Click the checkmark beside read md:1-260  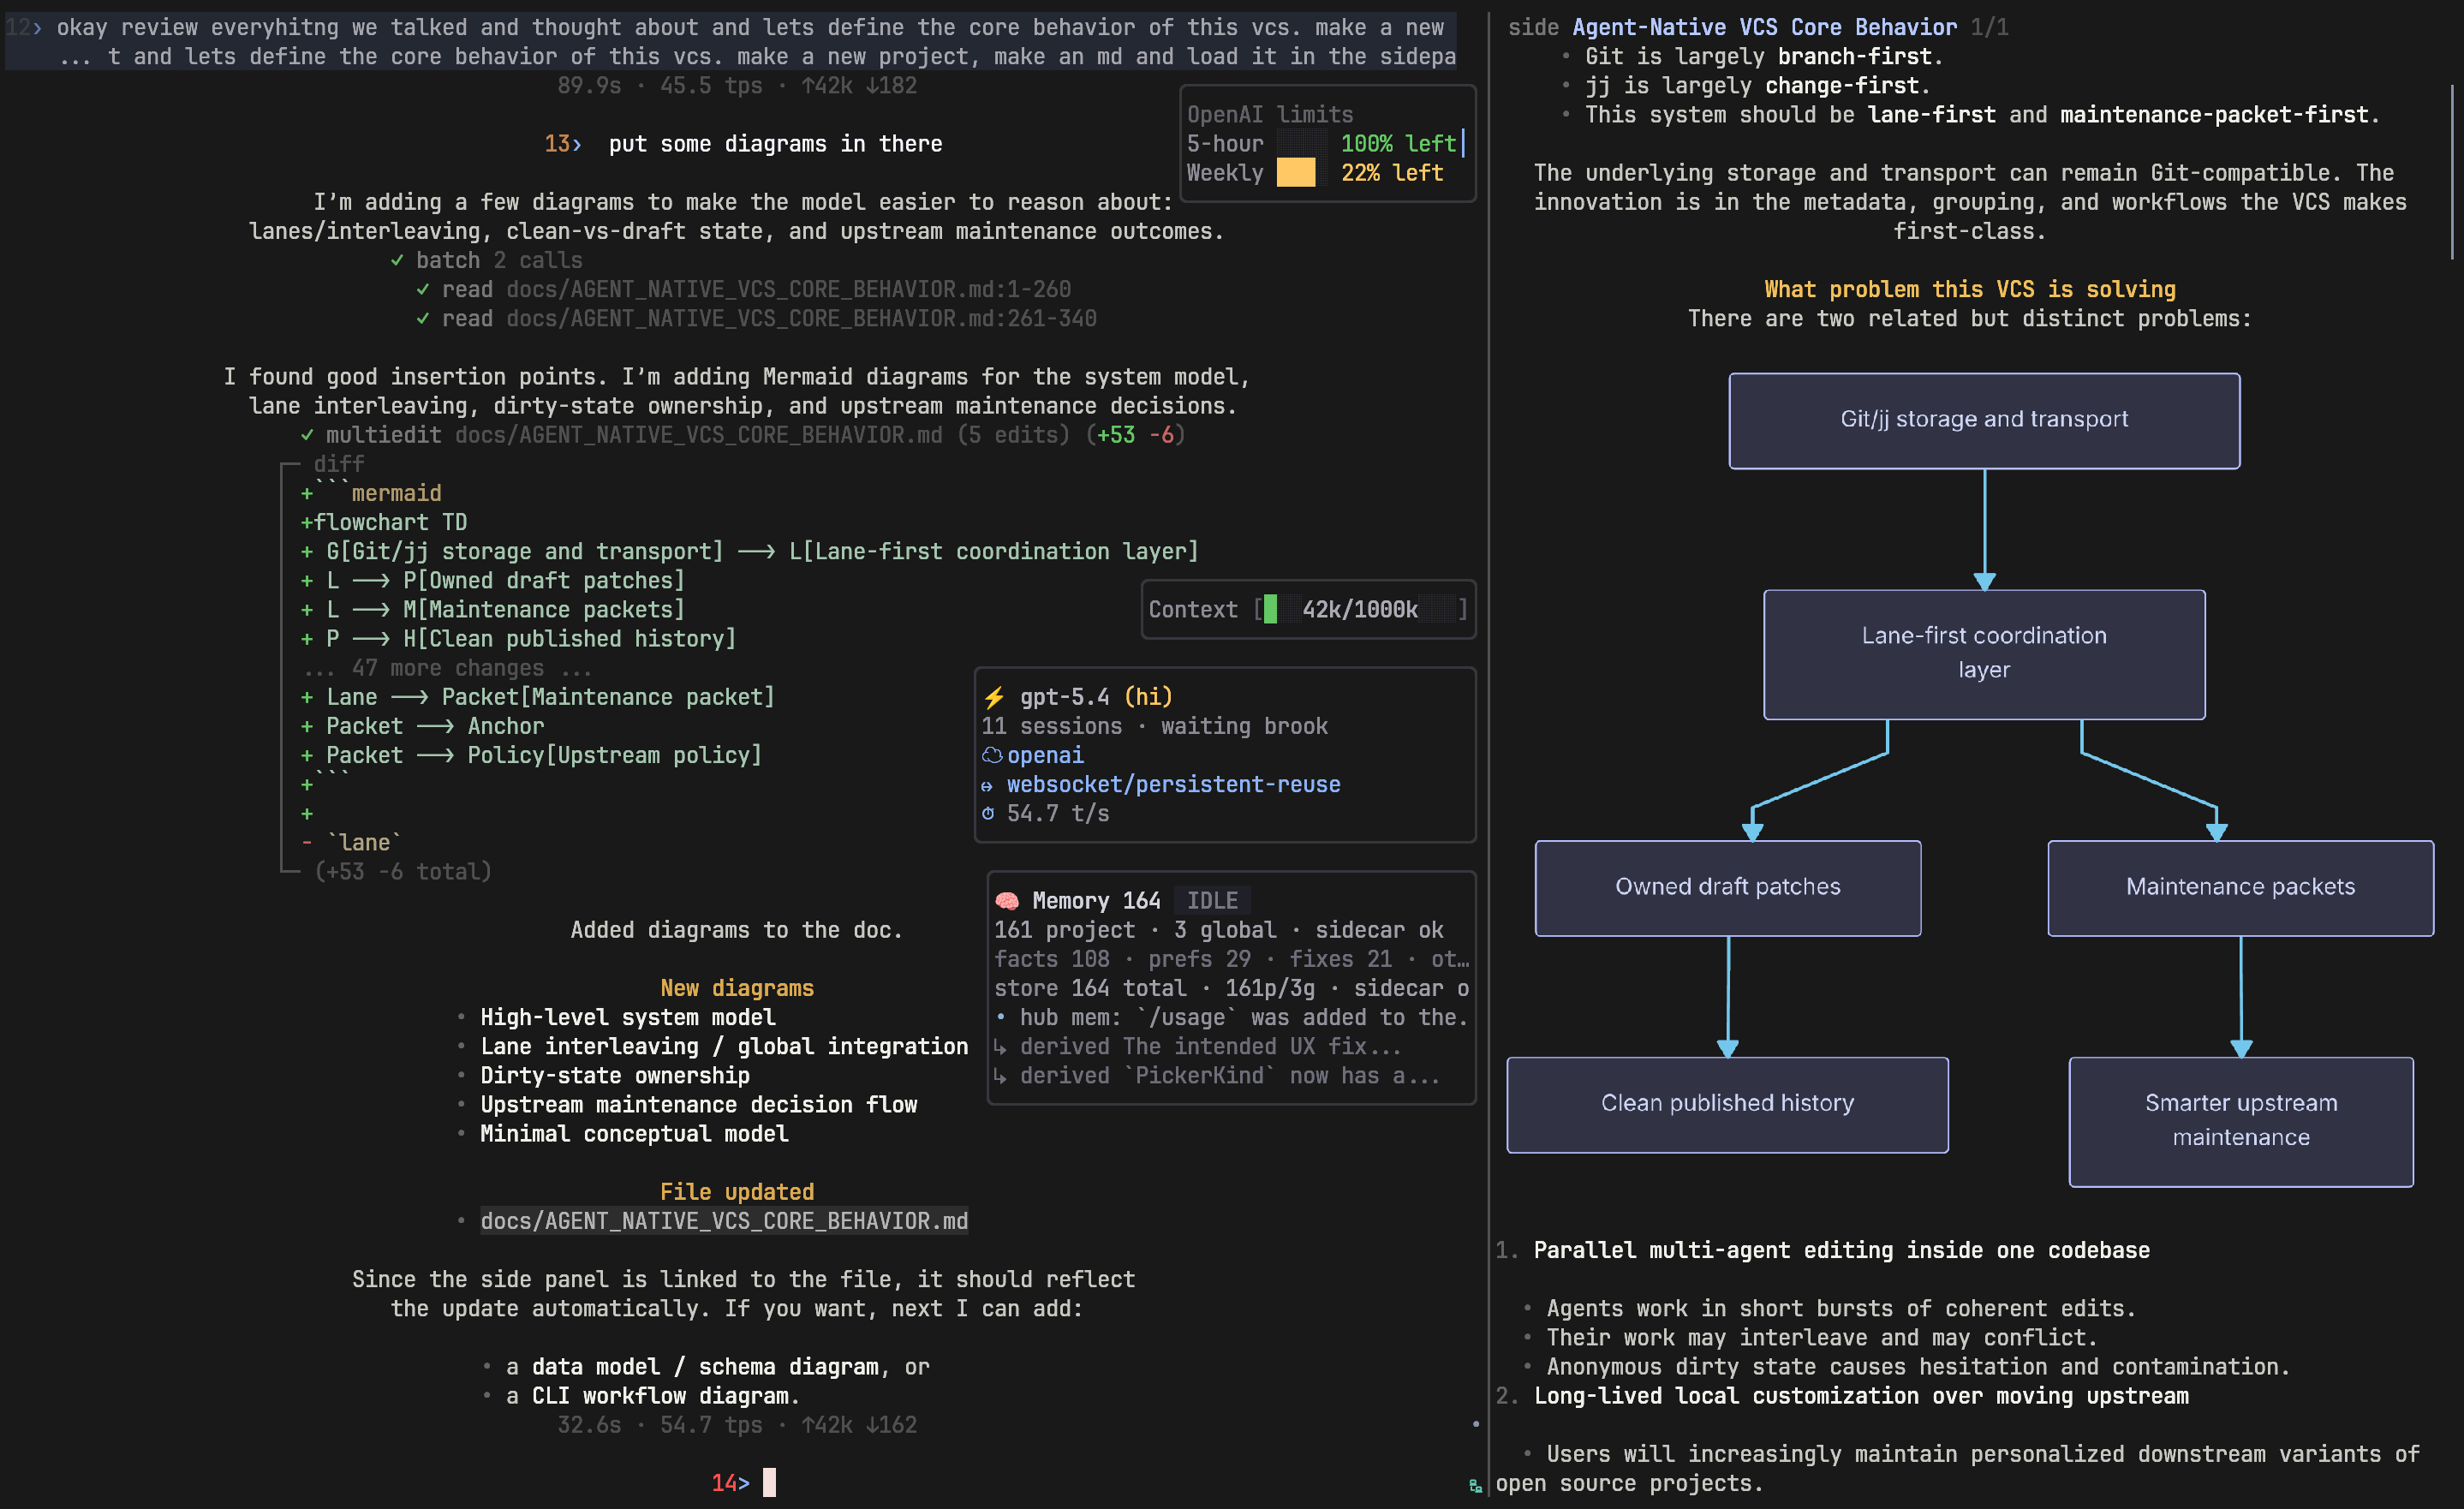(x=422, y=289)
